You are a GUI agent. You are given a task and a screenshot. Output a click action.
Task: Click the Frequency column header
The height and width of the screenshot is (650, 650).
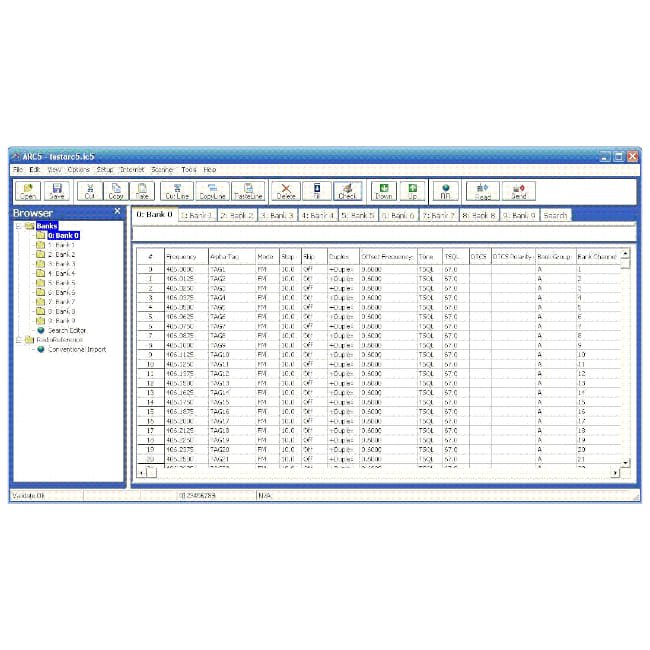182,257
